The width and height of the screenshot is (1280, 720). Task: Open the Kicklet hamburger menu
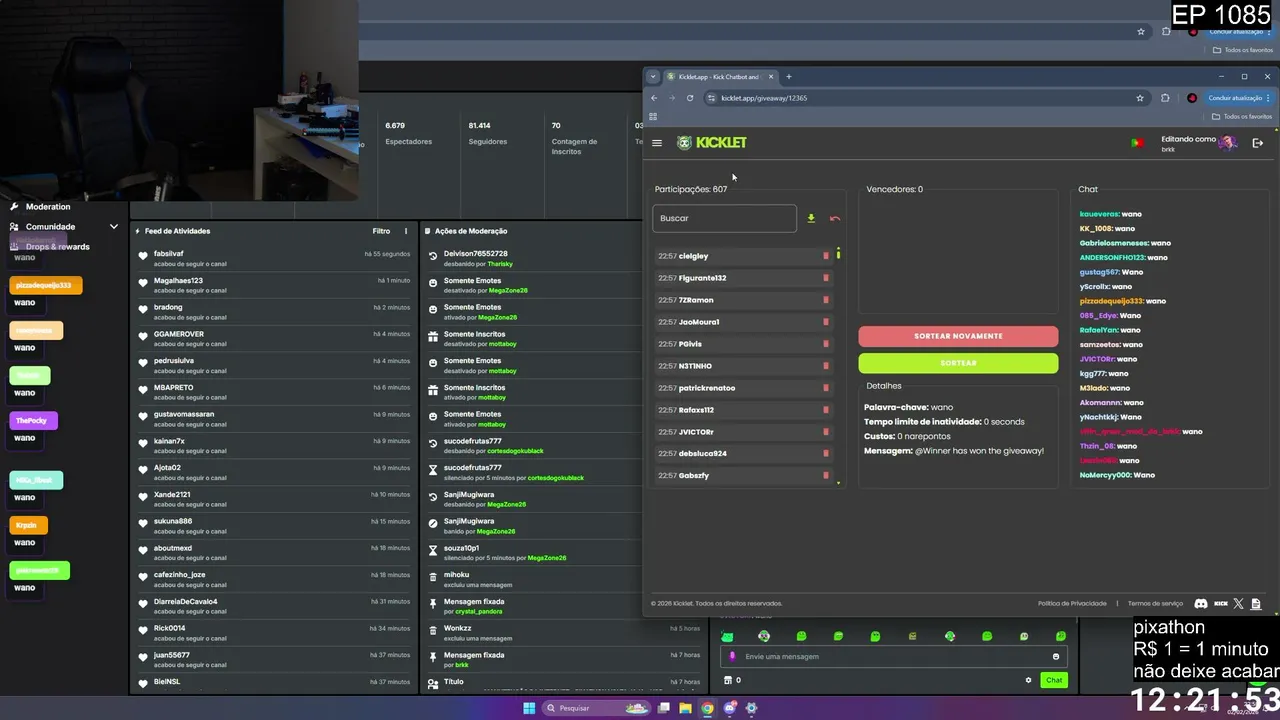click(x=657, y=143)
